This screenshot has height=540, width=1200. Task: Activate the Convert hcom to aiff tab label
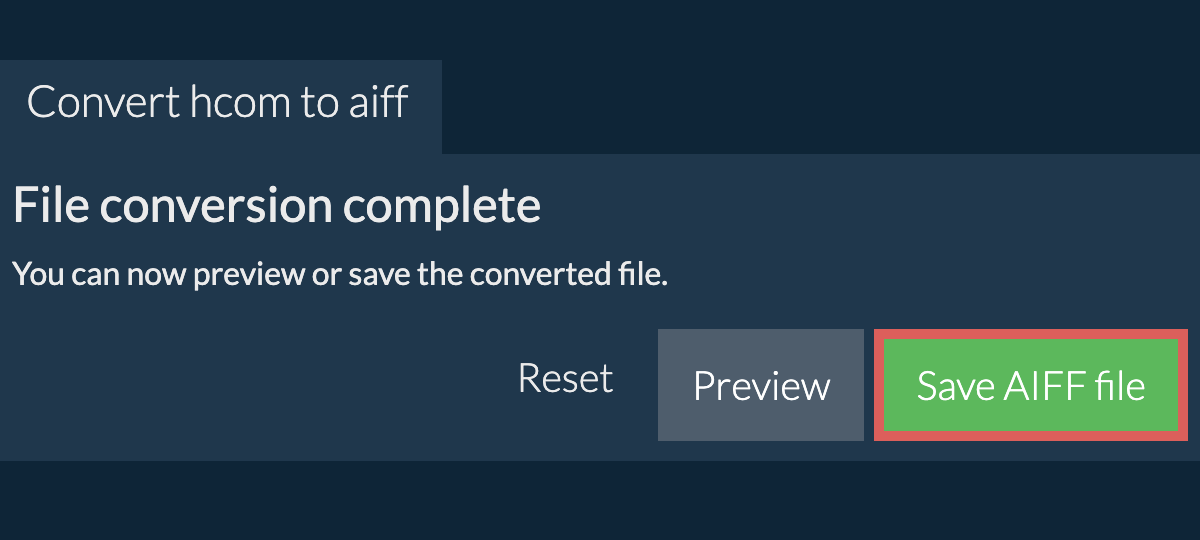pyautogui.click(x=218, y=103)
